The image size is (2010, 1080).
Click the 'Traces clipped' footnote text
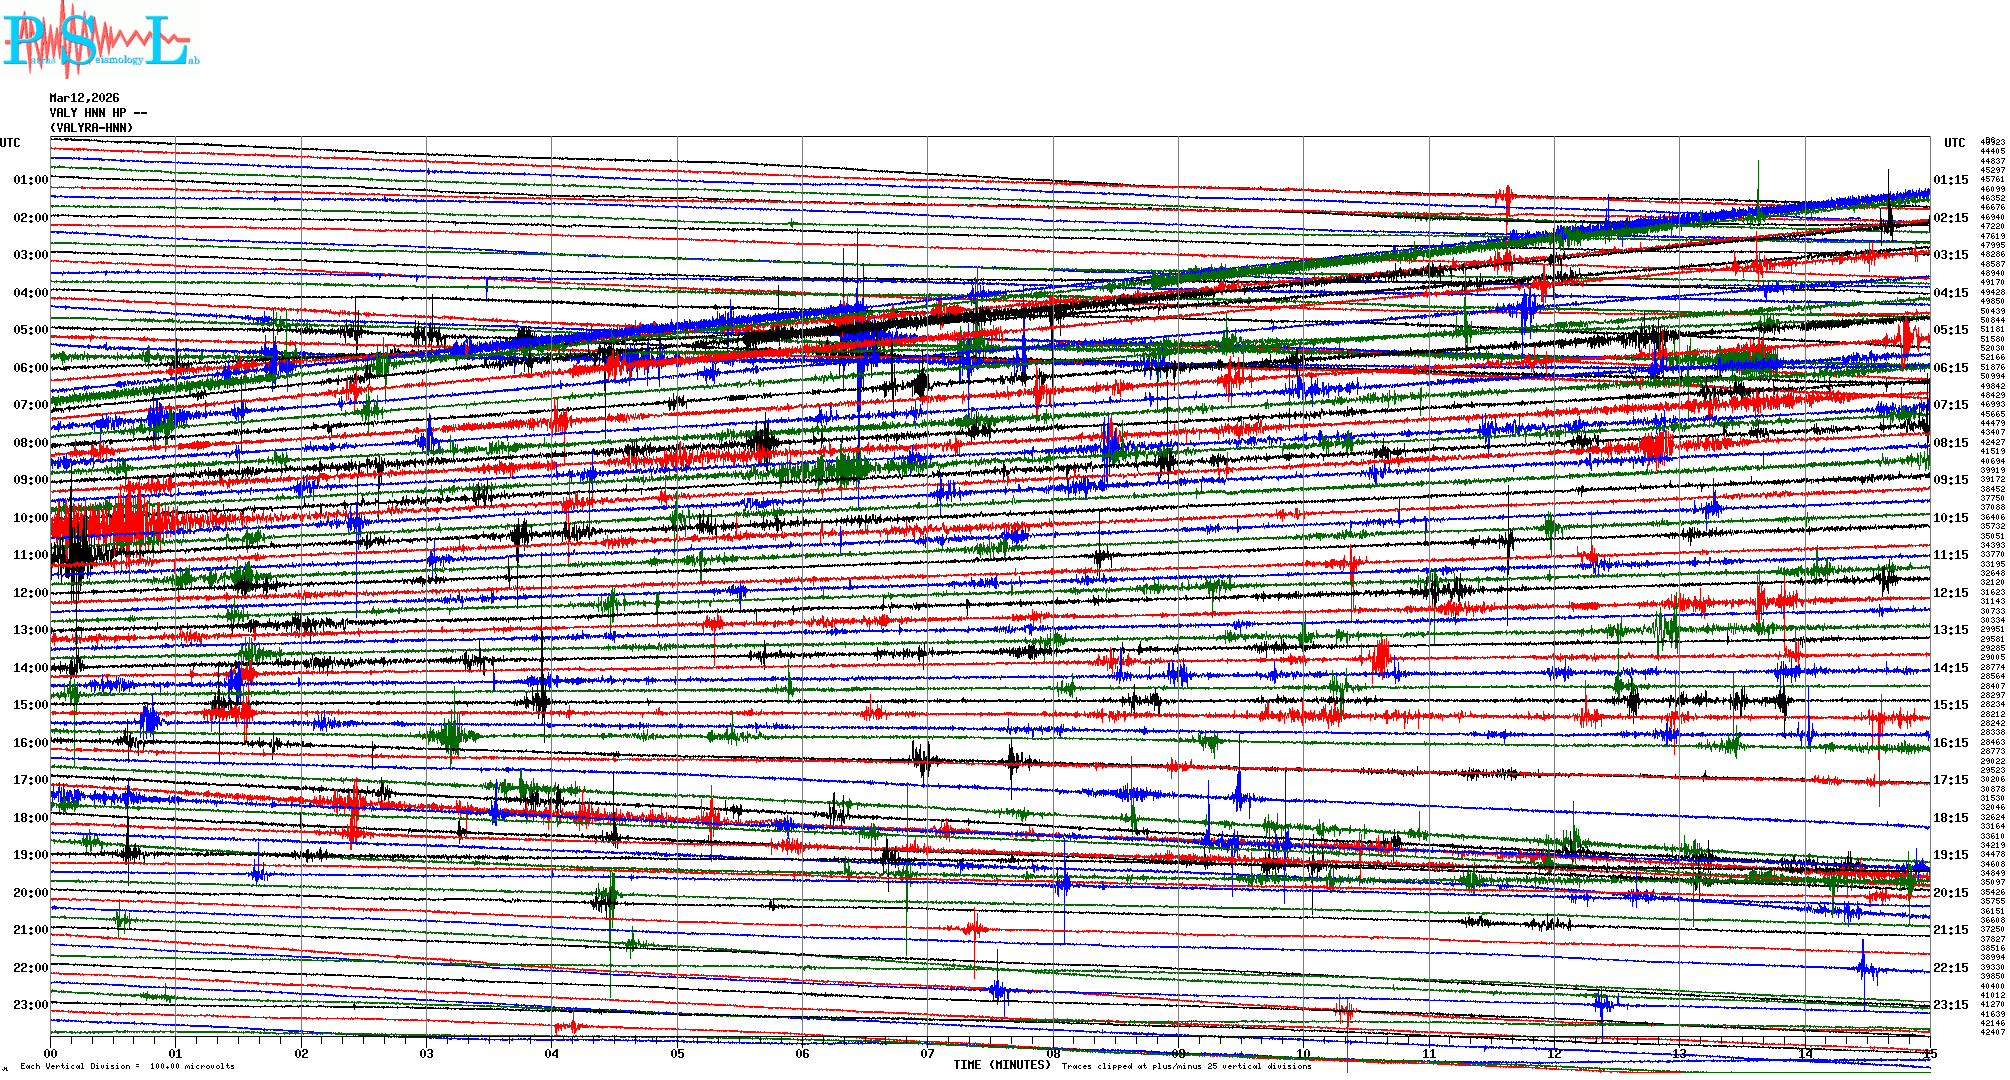(1186, 1066)
